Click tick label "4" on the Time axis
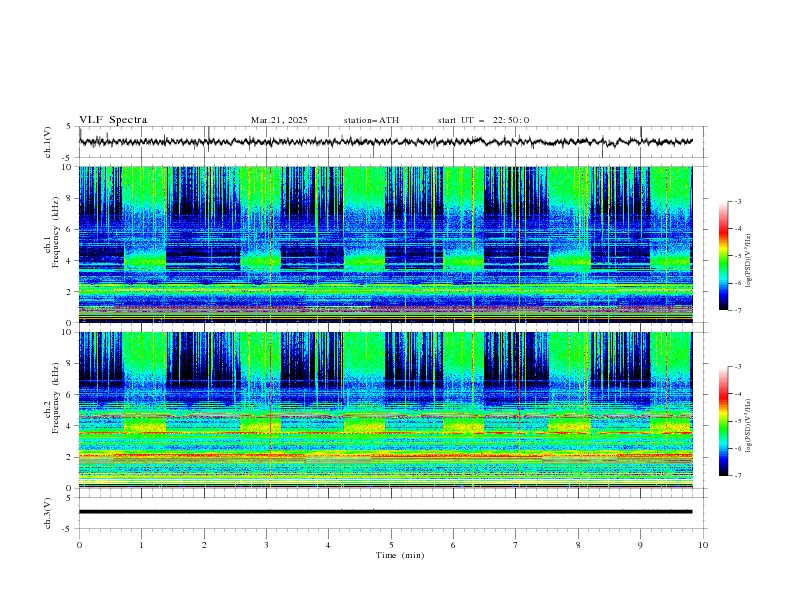 (x=328, y=545)
